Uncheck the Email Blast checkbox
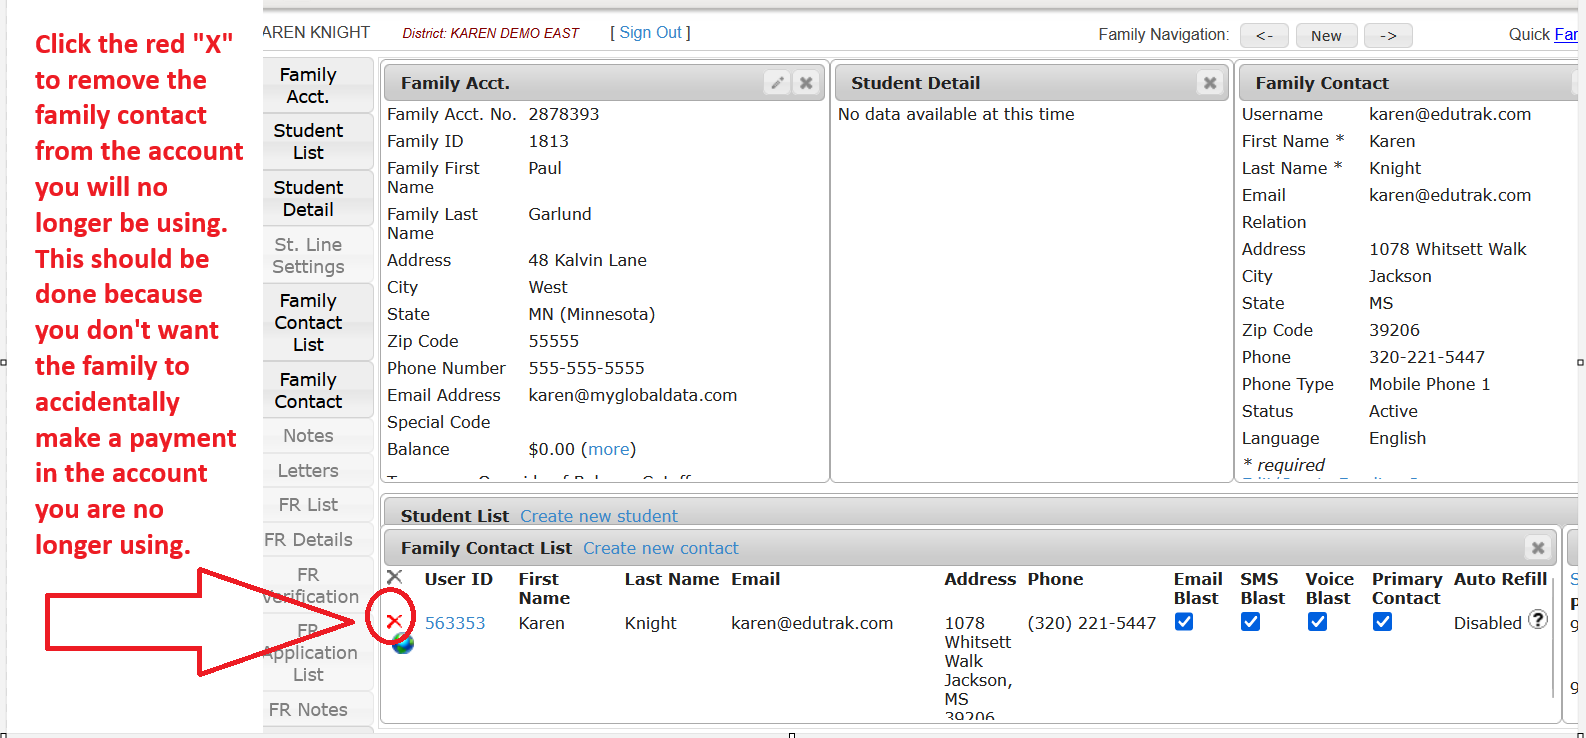Viewport: 1586px width, 738px height. pos(1184,622)
